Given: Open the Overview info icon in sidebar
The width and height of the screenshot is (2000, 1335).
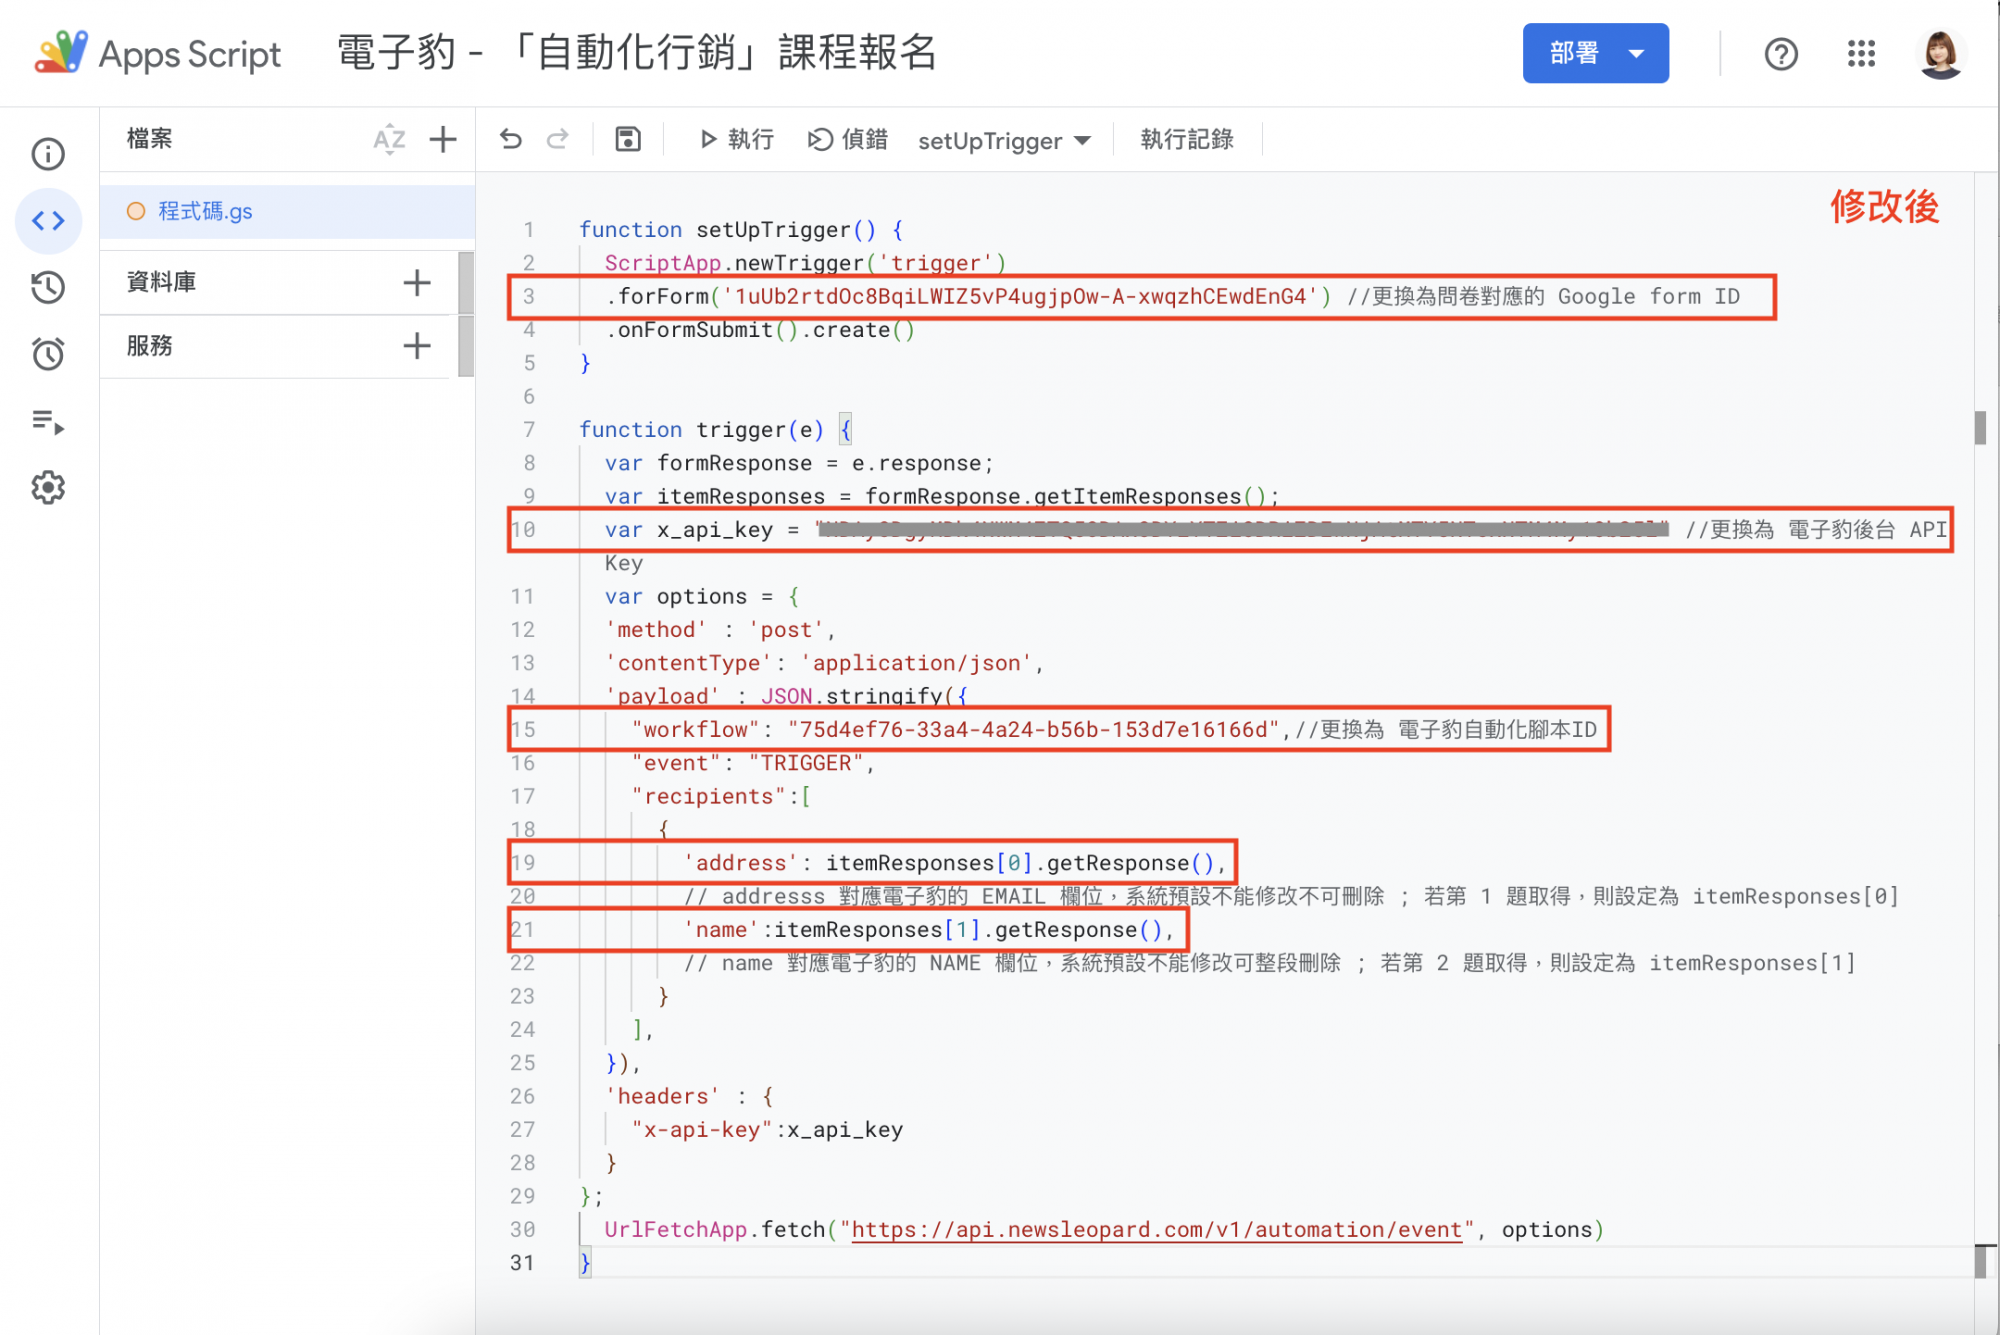Looking at the screenshot, I should (x=48, y=154).
